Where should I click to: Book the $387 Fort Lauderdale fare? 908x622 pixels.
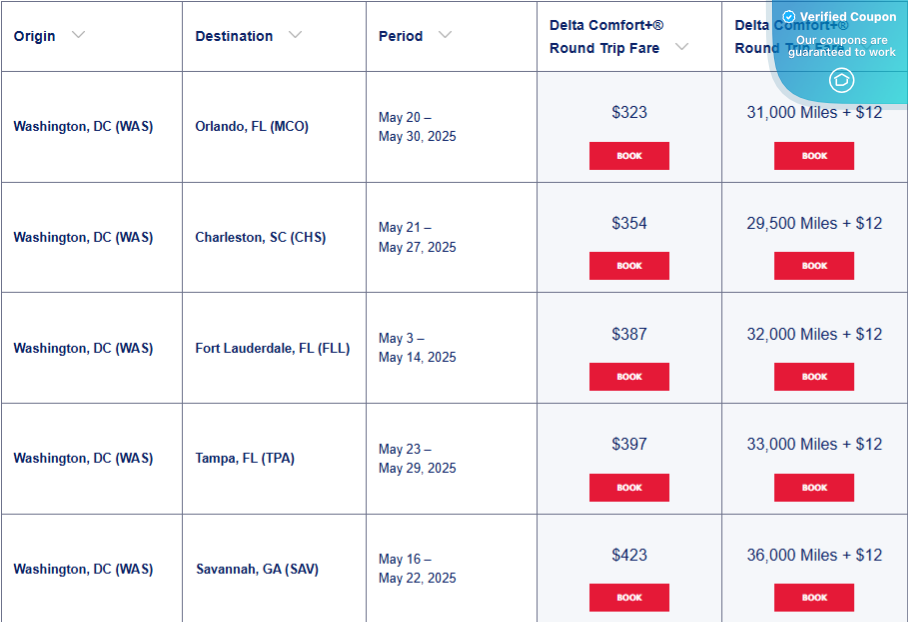pos(629,376)
